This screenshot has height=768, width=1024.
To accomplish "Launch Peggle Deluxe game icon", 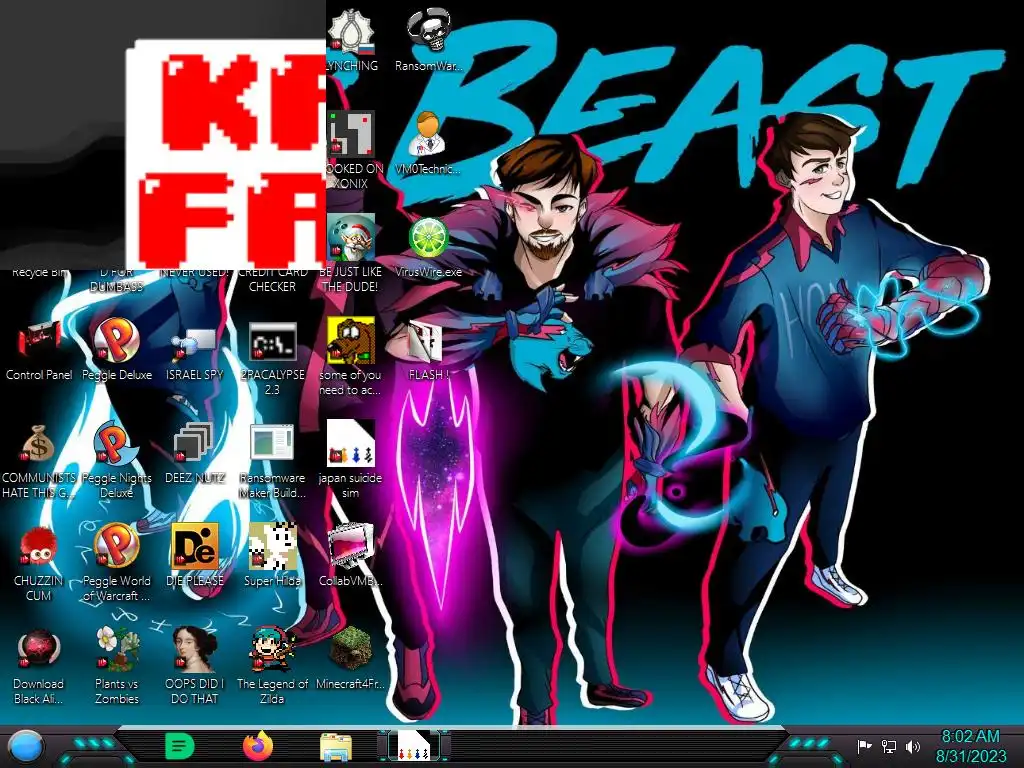I will (x=116, y=340).
